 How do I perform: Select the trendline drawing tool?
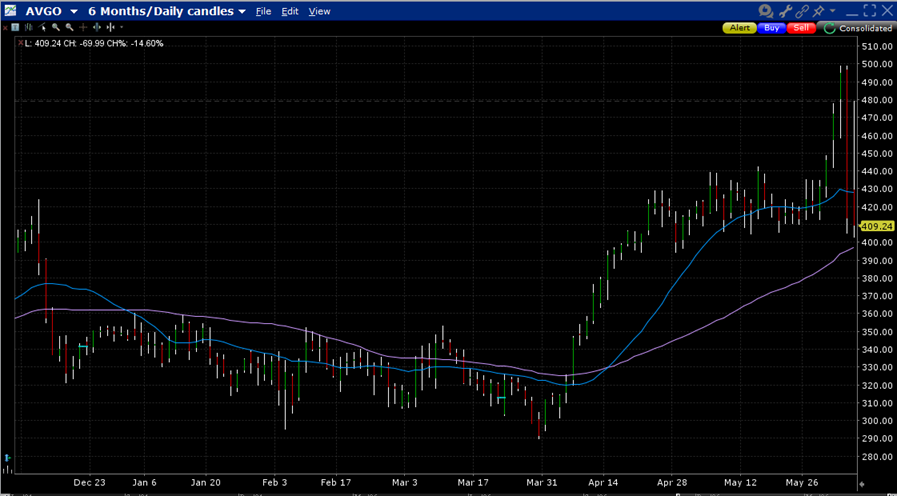click(x=42, y=27)
